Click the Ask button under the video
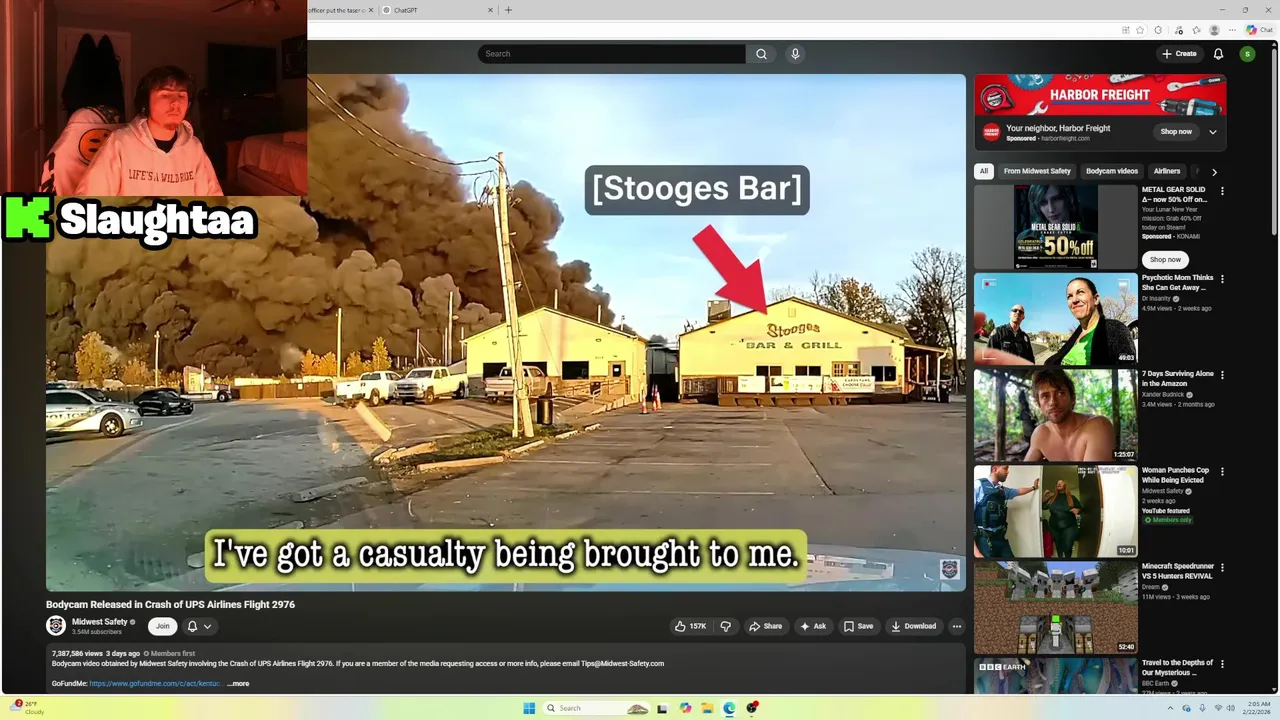This screenshot has width=1280, height=720. [813, 626]
